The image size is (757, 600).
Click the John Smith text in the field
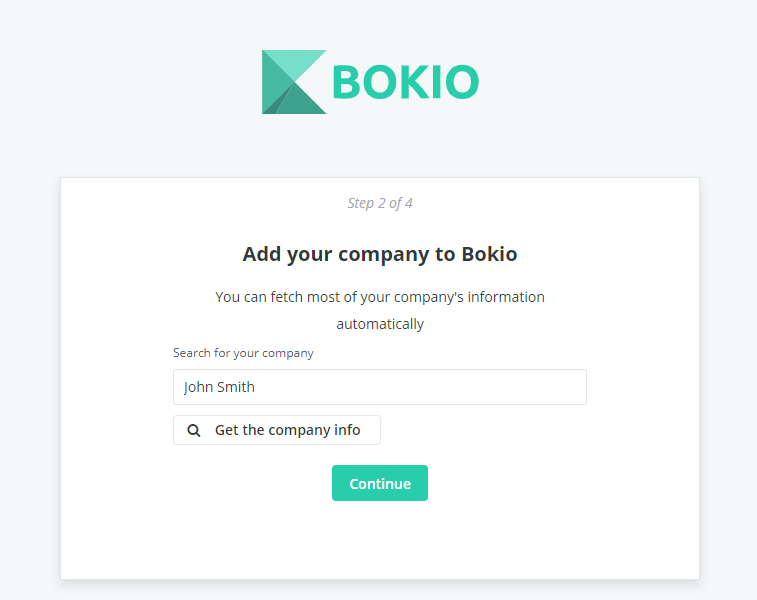pyautogui.click(x=219, y=387)
